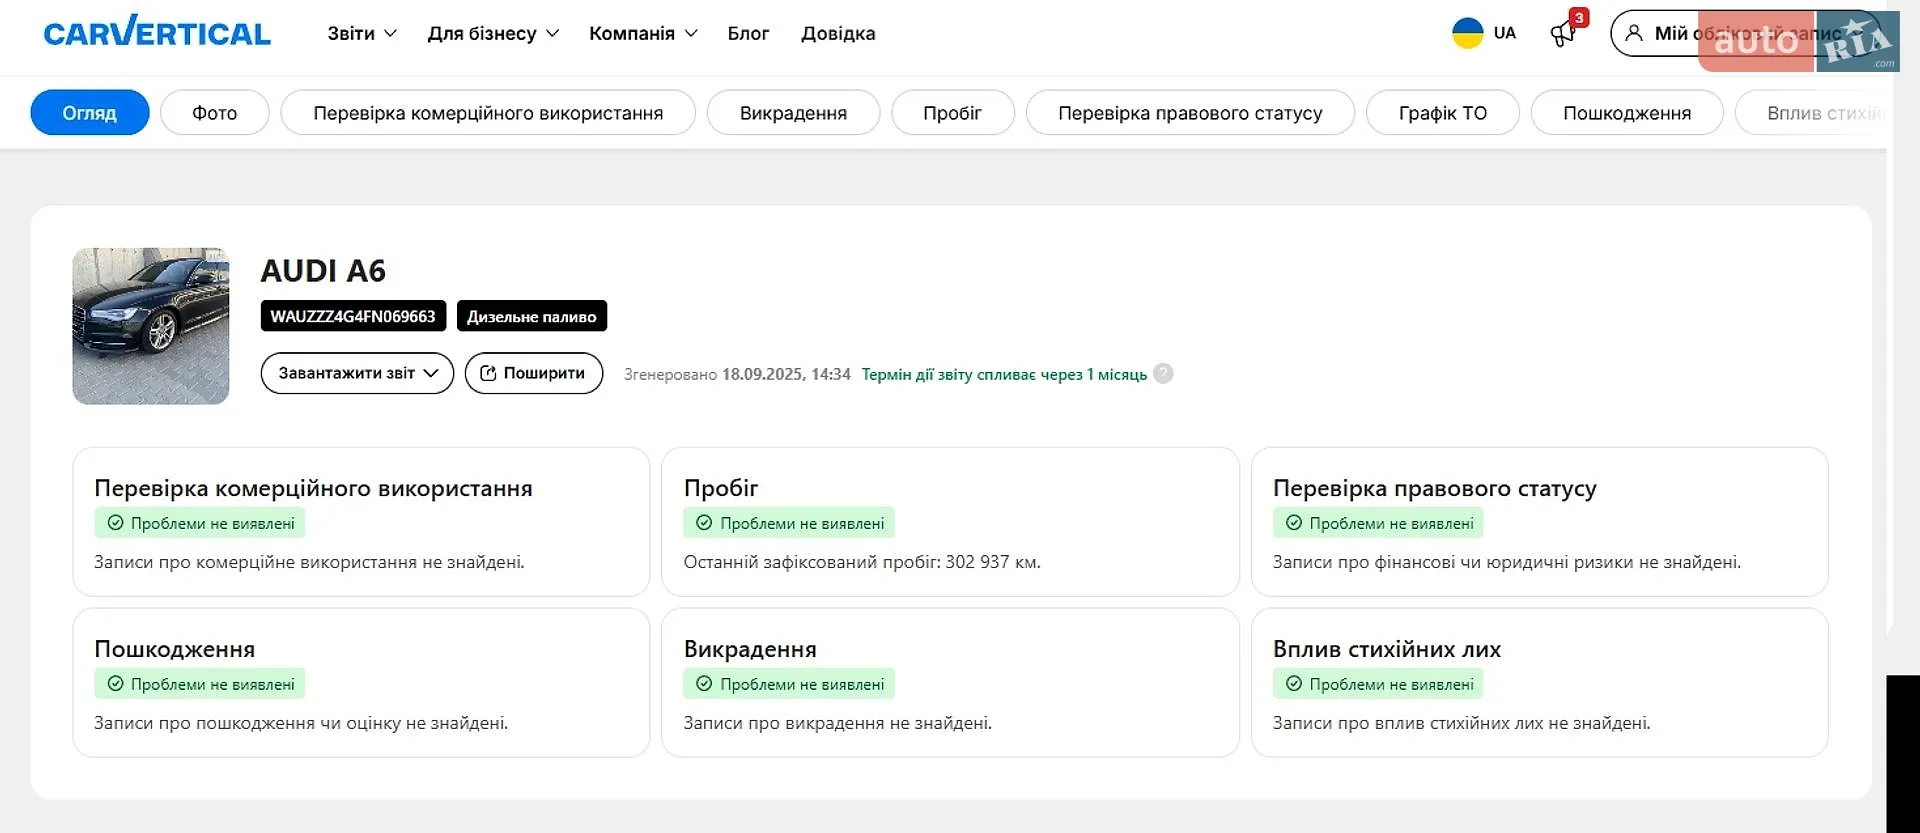The height and width of the screenshot is (833, 1920).
Task: Click the checkmark icon under Пробіг
Action: [x=704, y=523]
